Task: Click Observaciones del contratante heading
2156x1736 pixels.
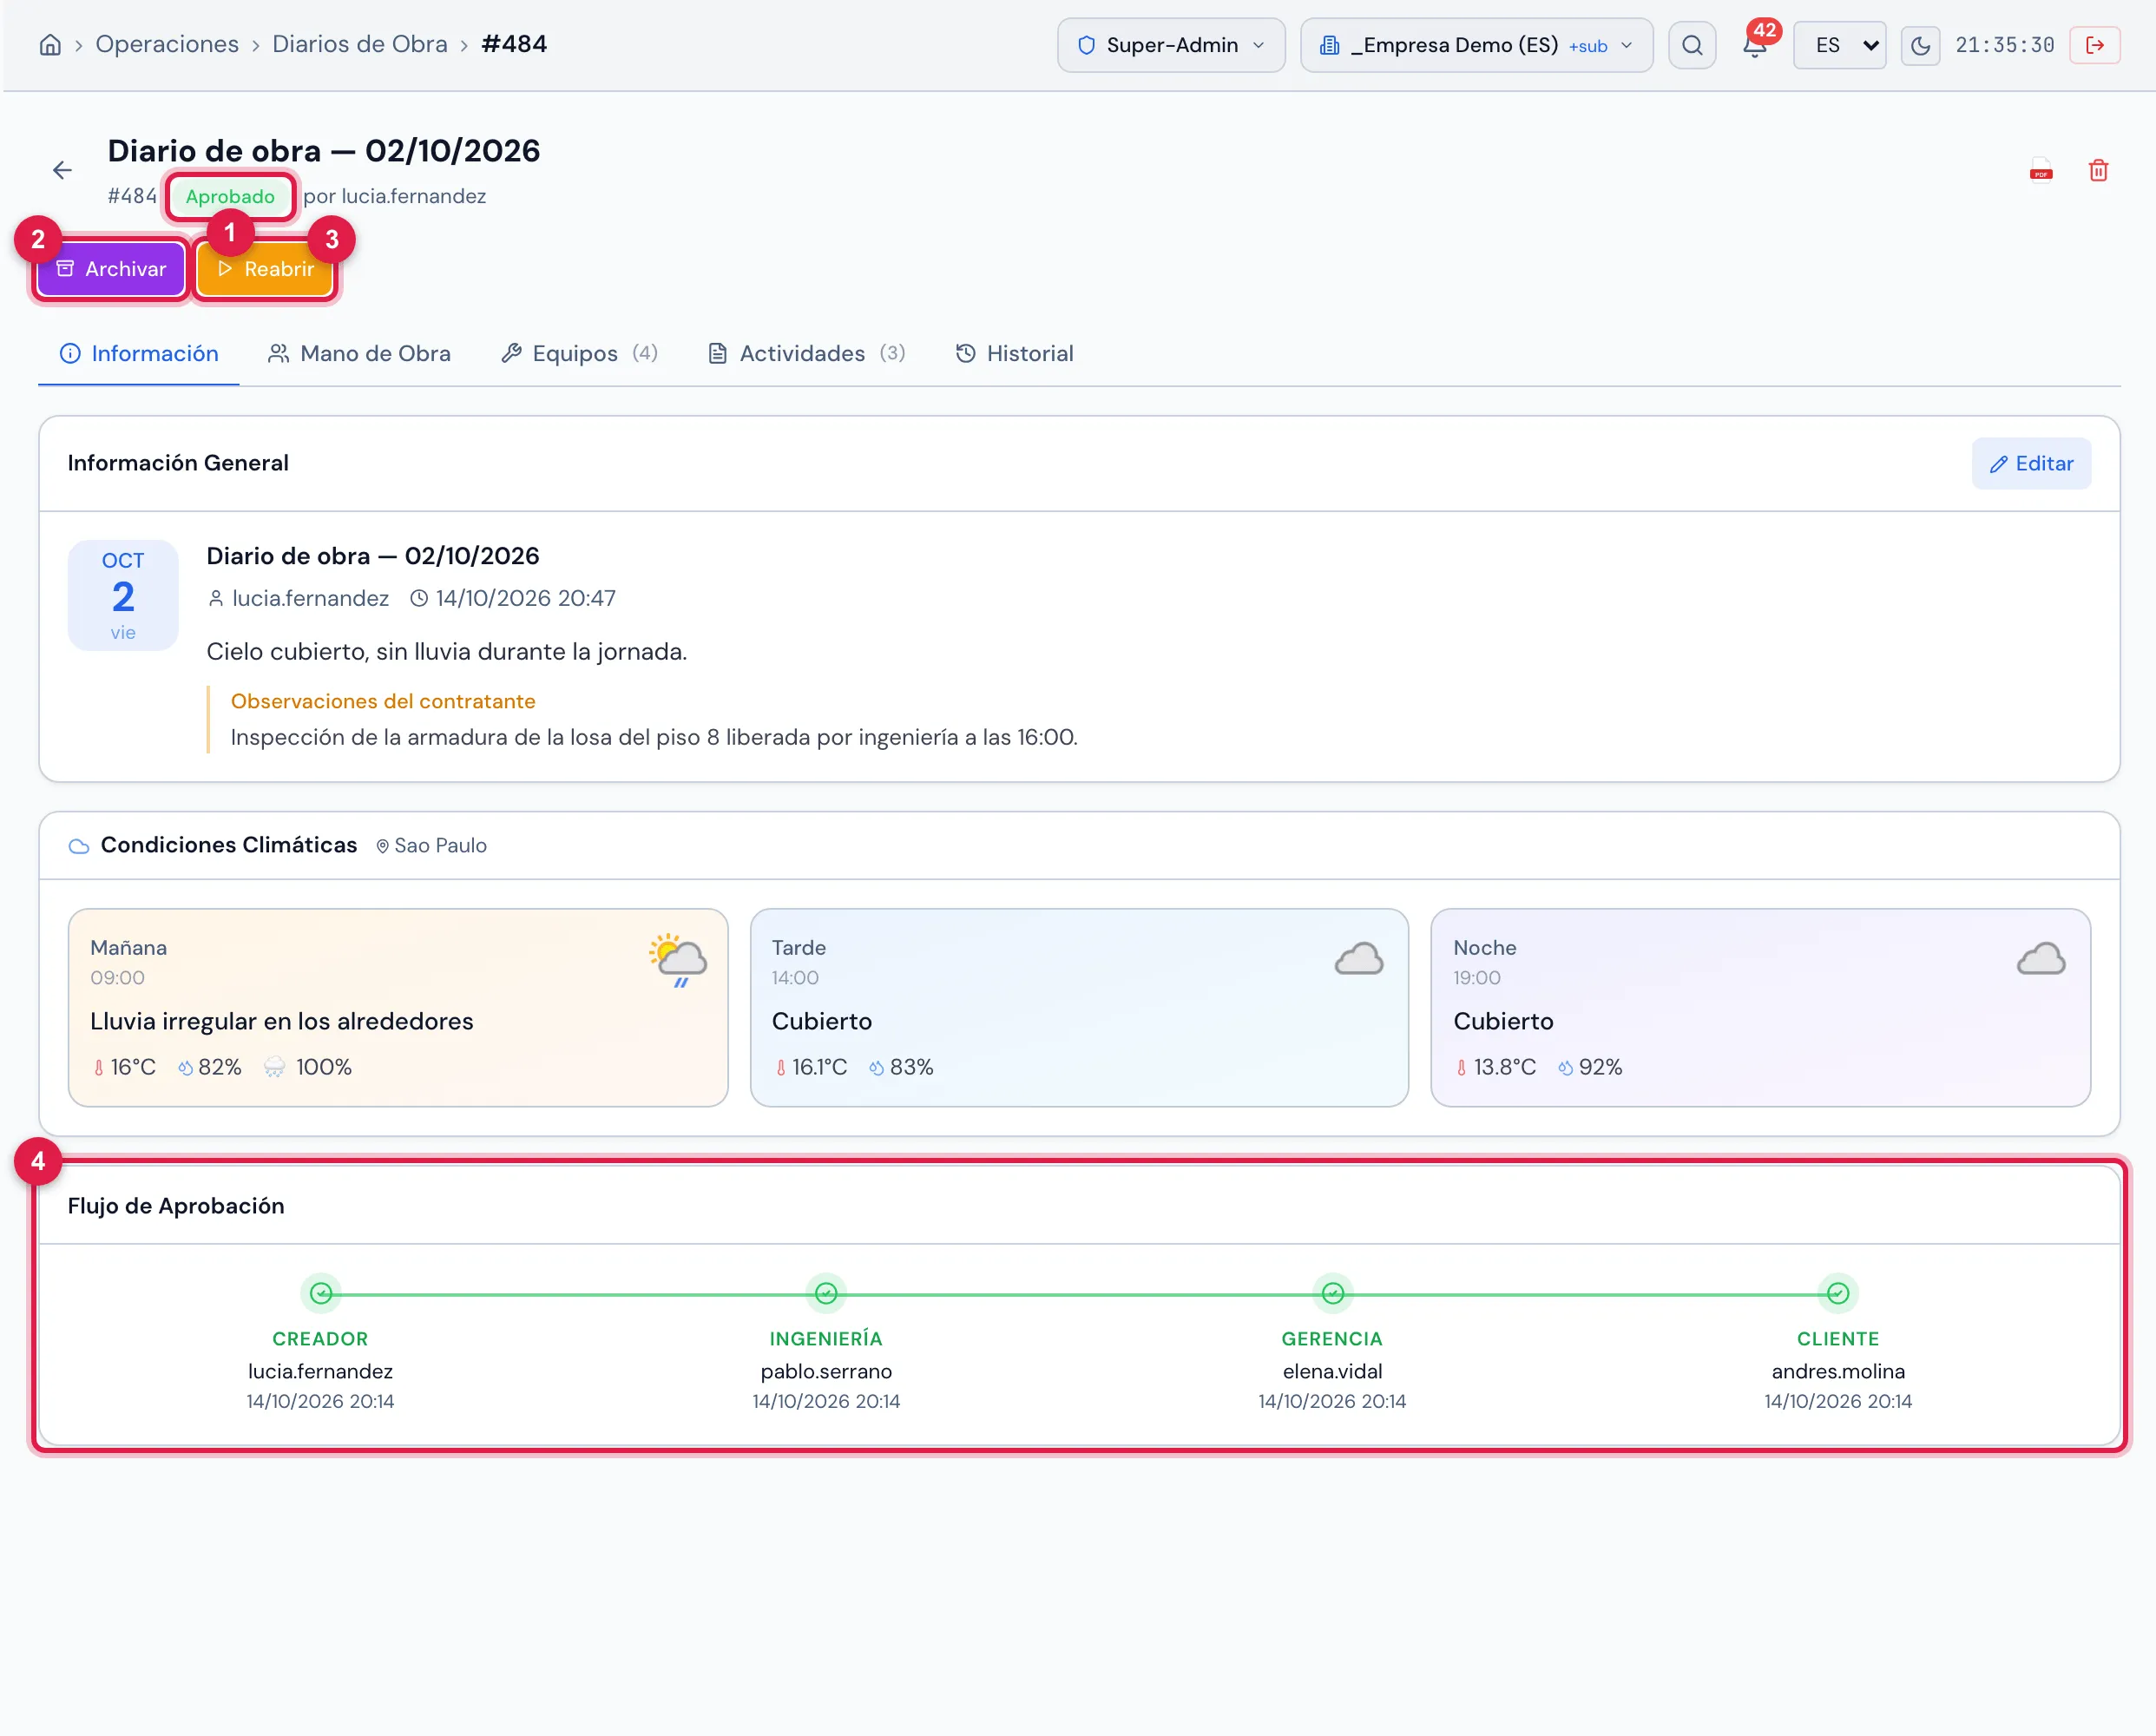Action: pyautogui.click(x=383, y=701)
